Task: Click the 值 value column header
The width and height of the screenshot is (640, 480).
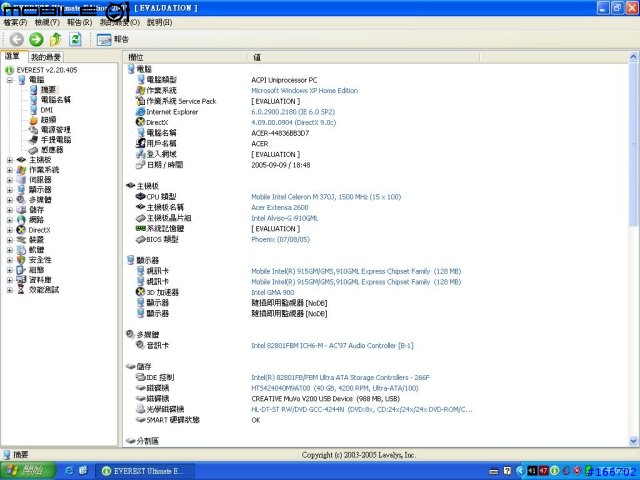Action: point(363,58)
